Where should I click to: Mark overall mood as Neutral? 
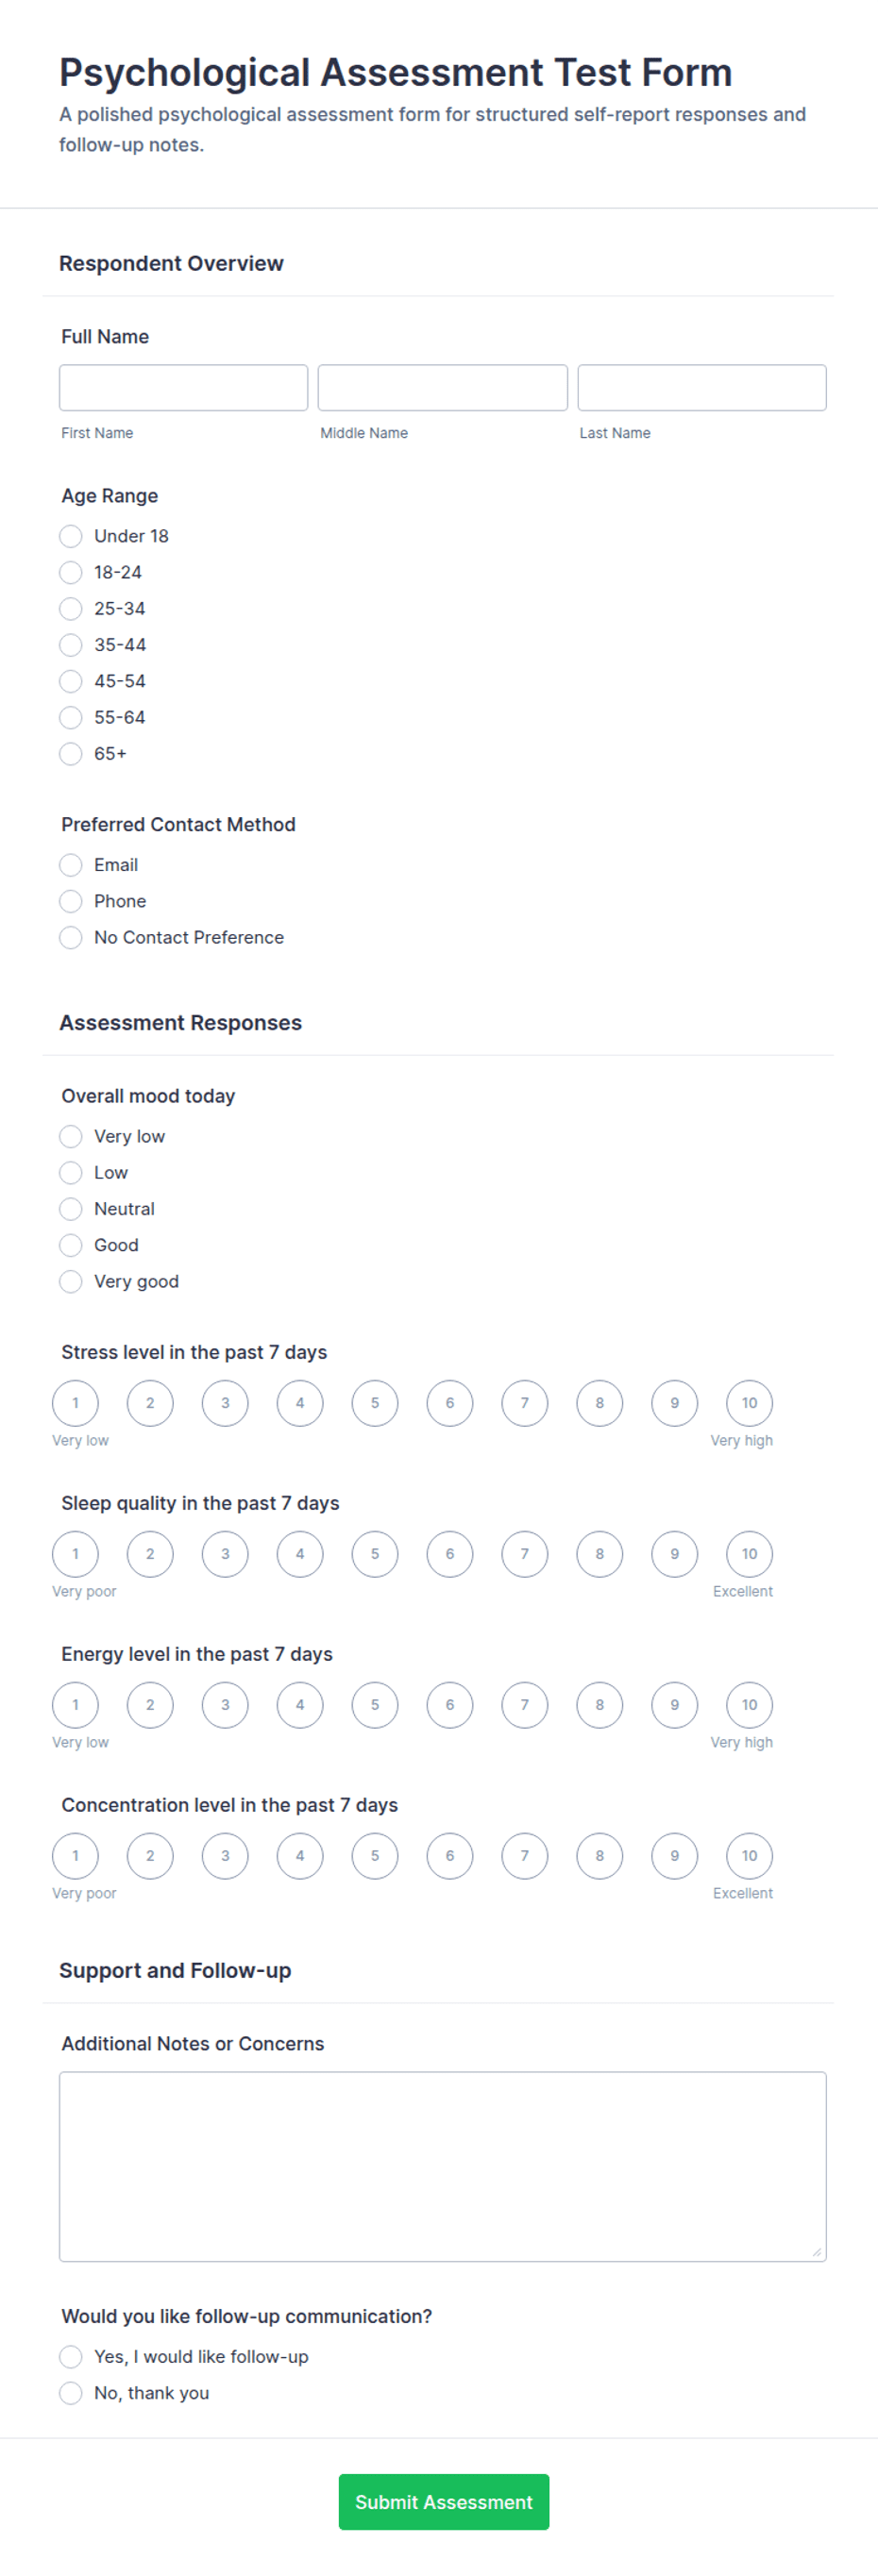coord(70,1208)
